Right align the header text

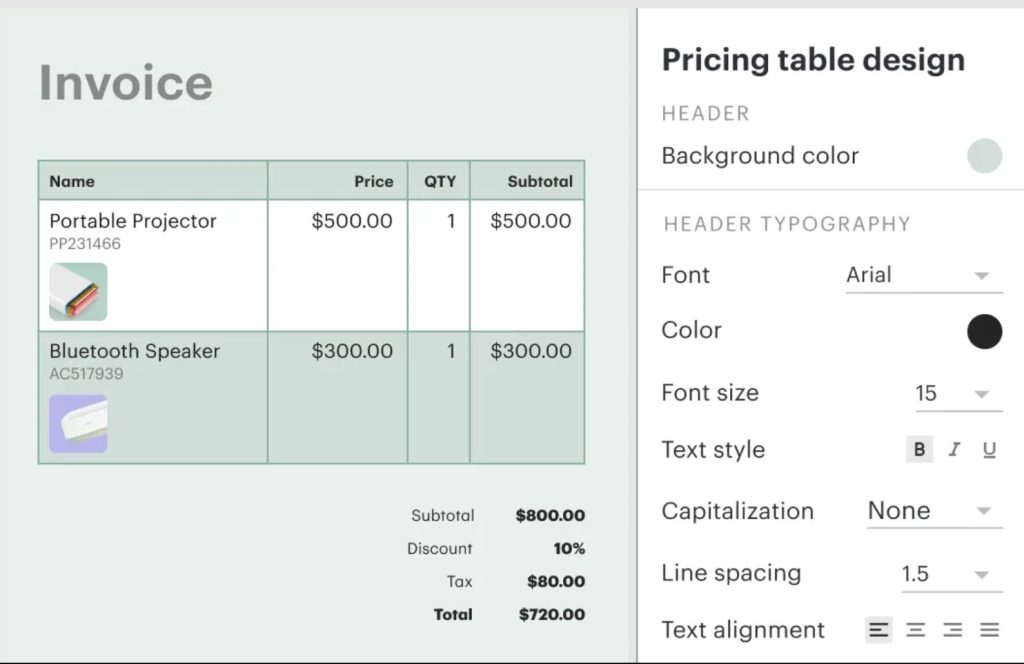click(952, 630)
